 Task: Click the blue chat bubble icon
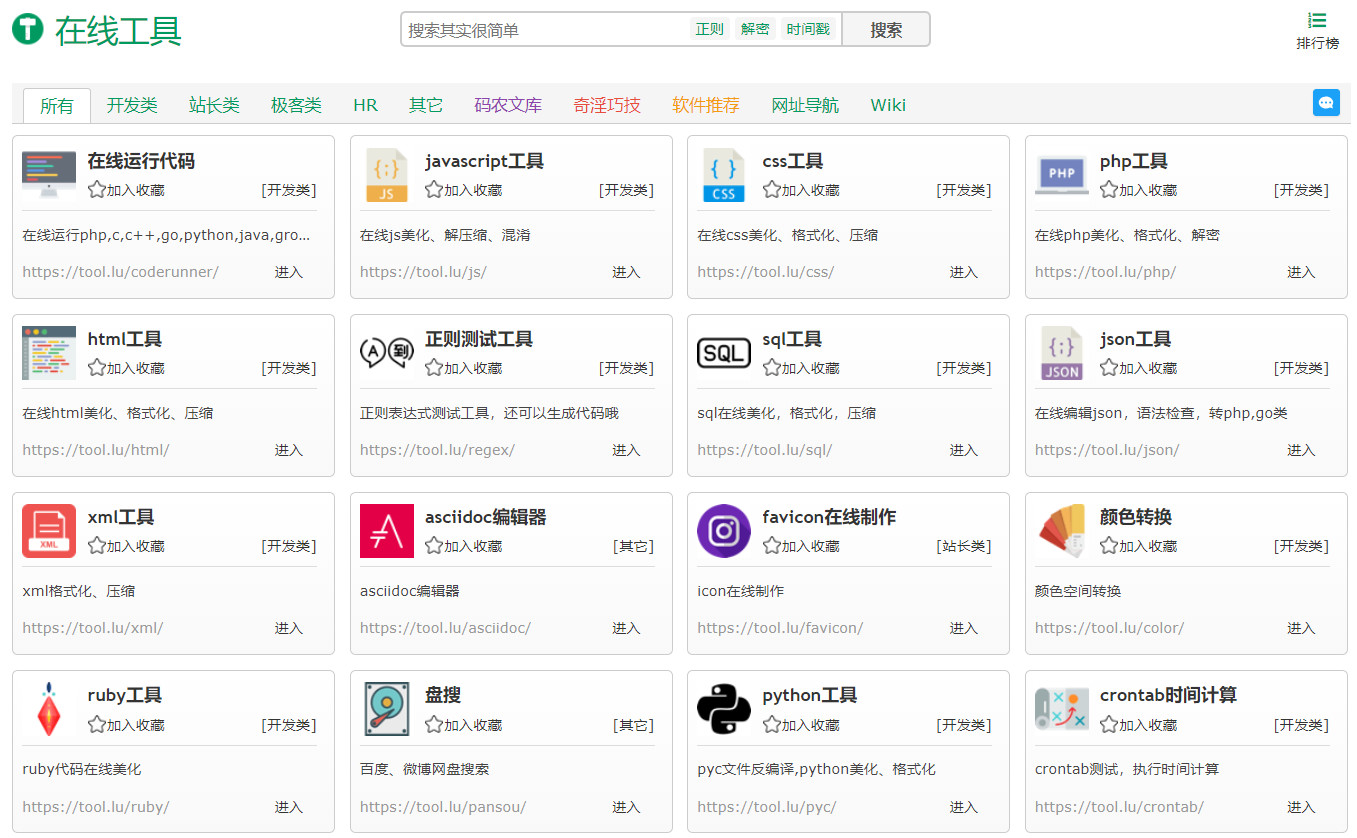1326,103
